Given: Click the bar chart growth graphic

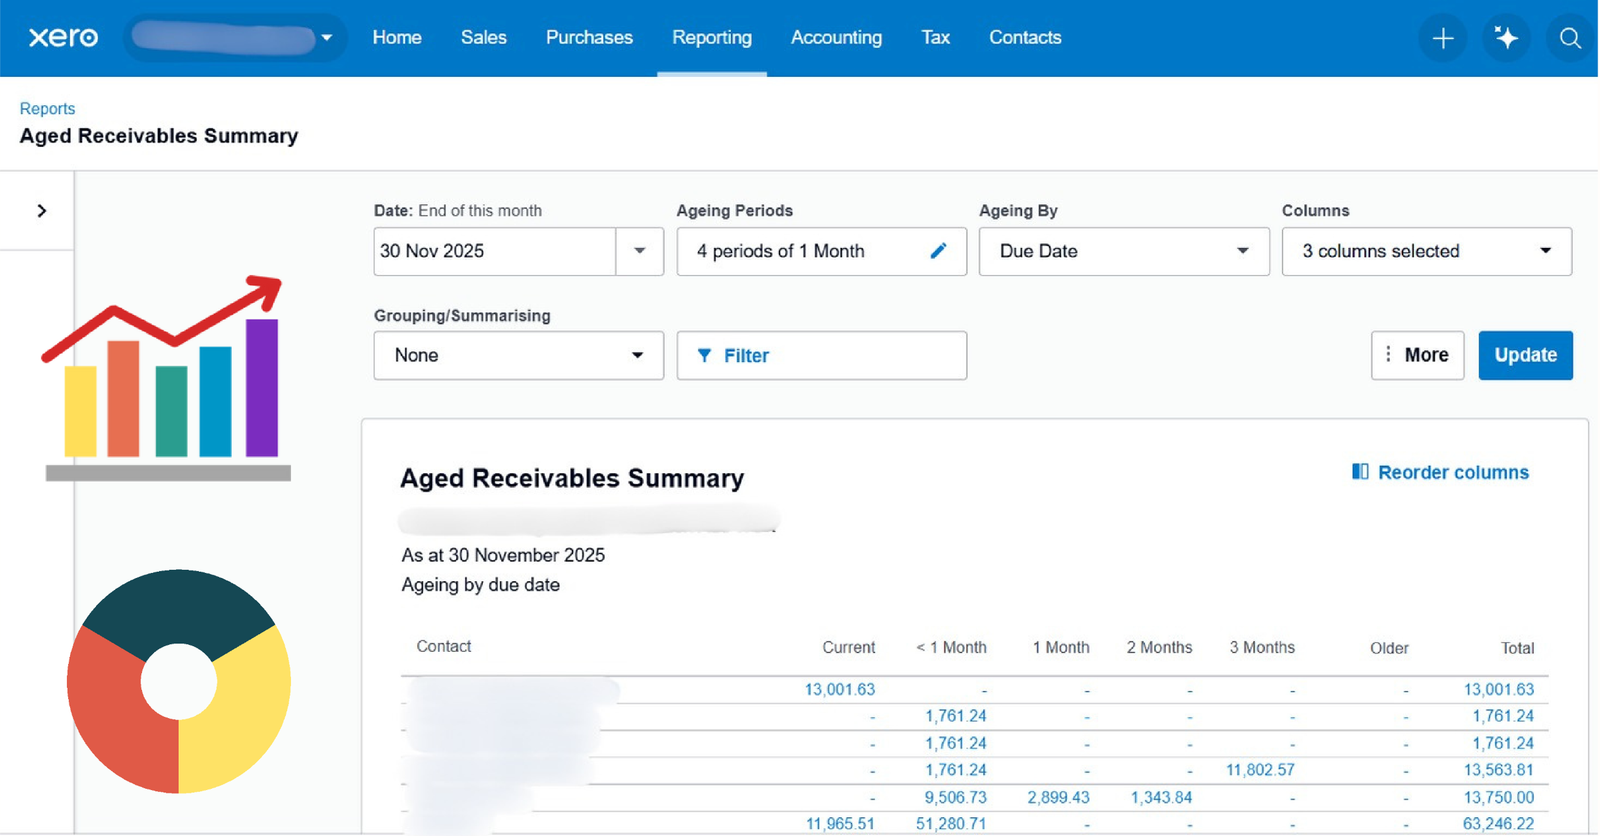Looking at the screenshot, I should tap(167, 378).
